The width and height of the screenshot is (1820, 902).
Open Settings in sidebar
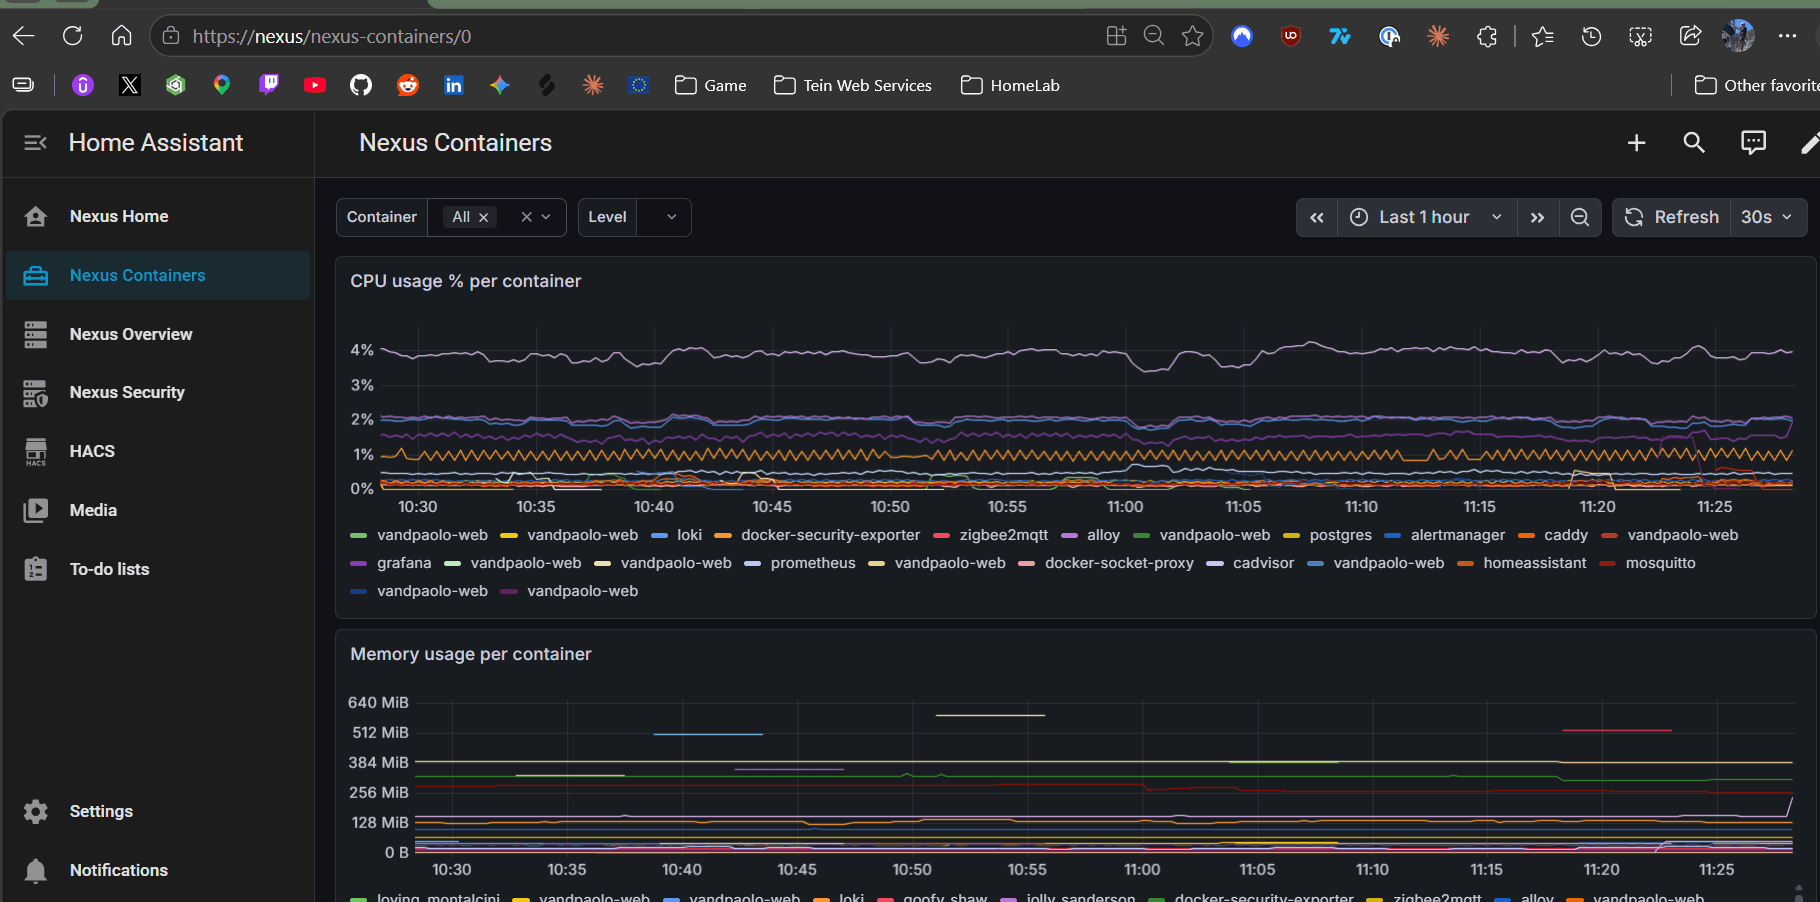[158, 811]
